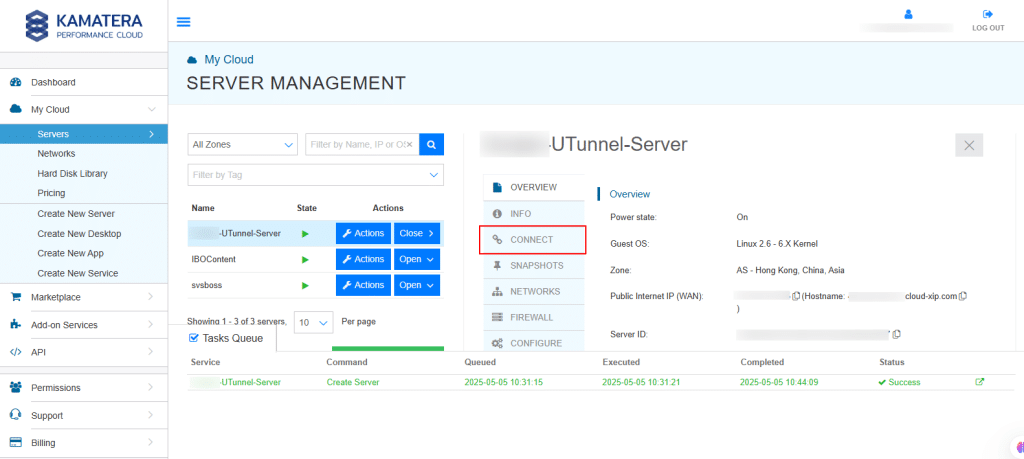This screenshot has width=1024, height=459.
Task: Collapse UTunnel-Server with the Close button
Action: coord(417,233)
